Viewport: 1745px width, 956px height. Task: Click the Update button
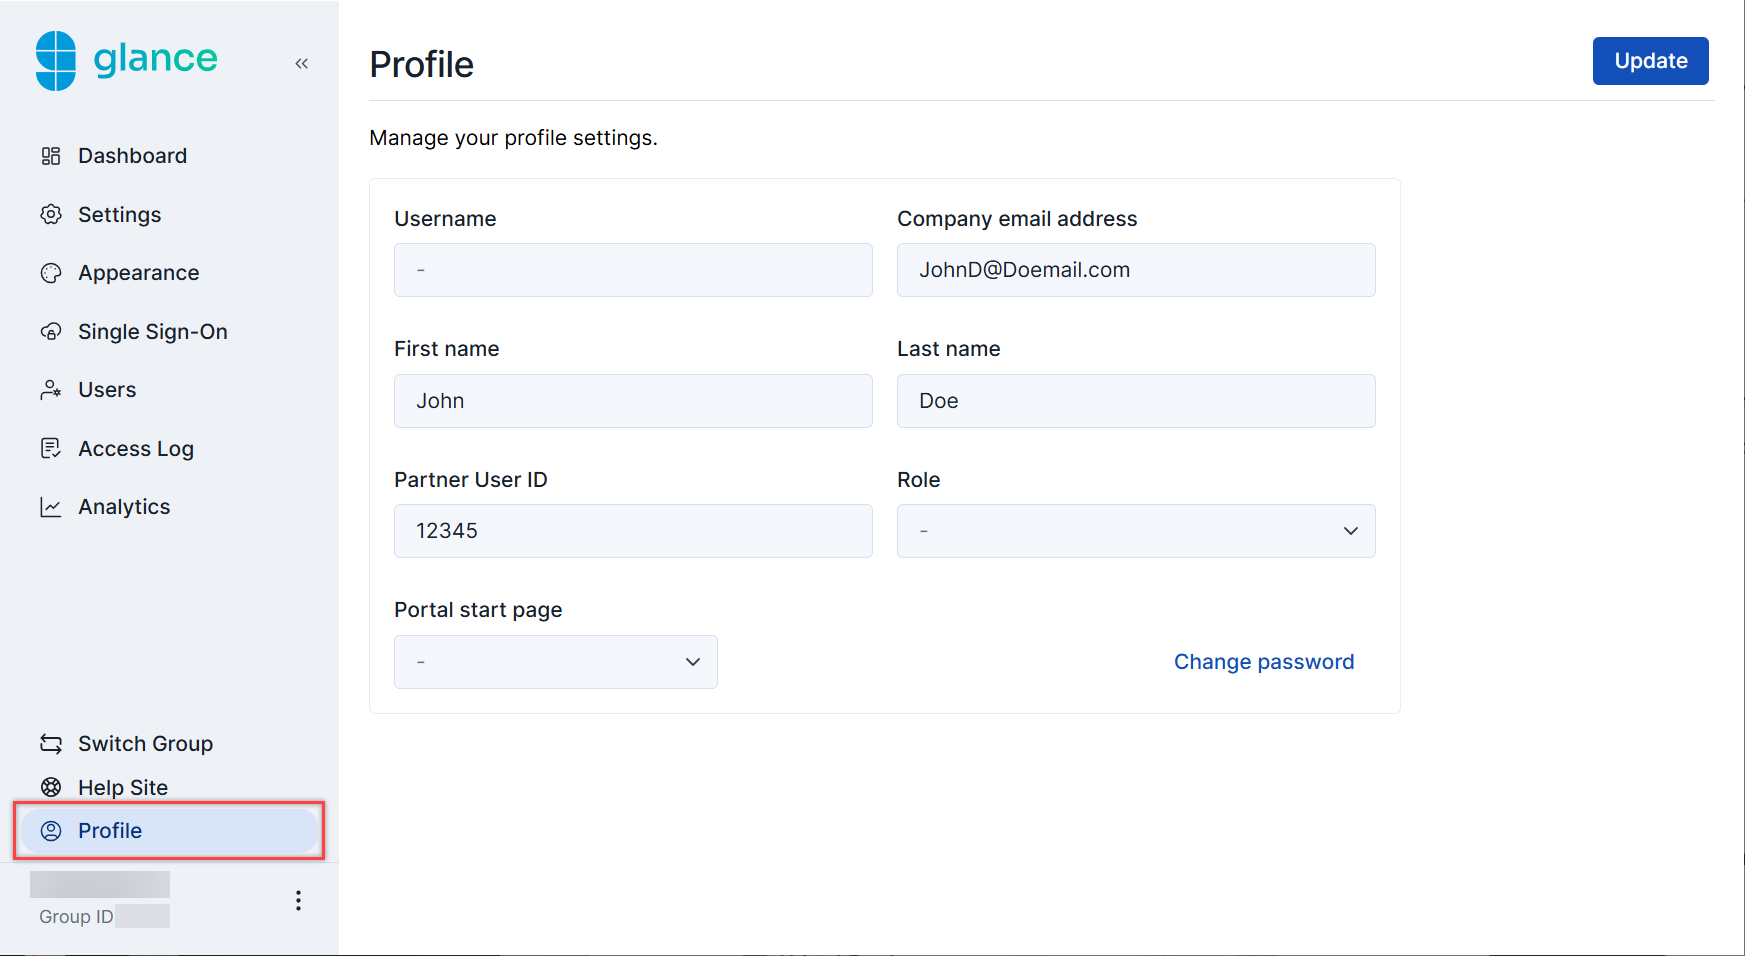click(1650, 61)
